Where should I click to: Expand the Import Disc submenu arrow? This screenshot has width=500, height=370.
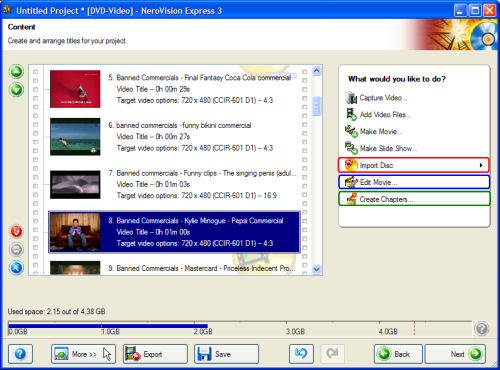pyautogui.click(x=481, y=165)
